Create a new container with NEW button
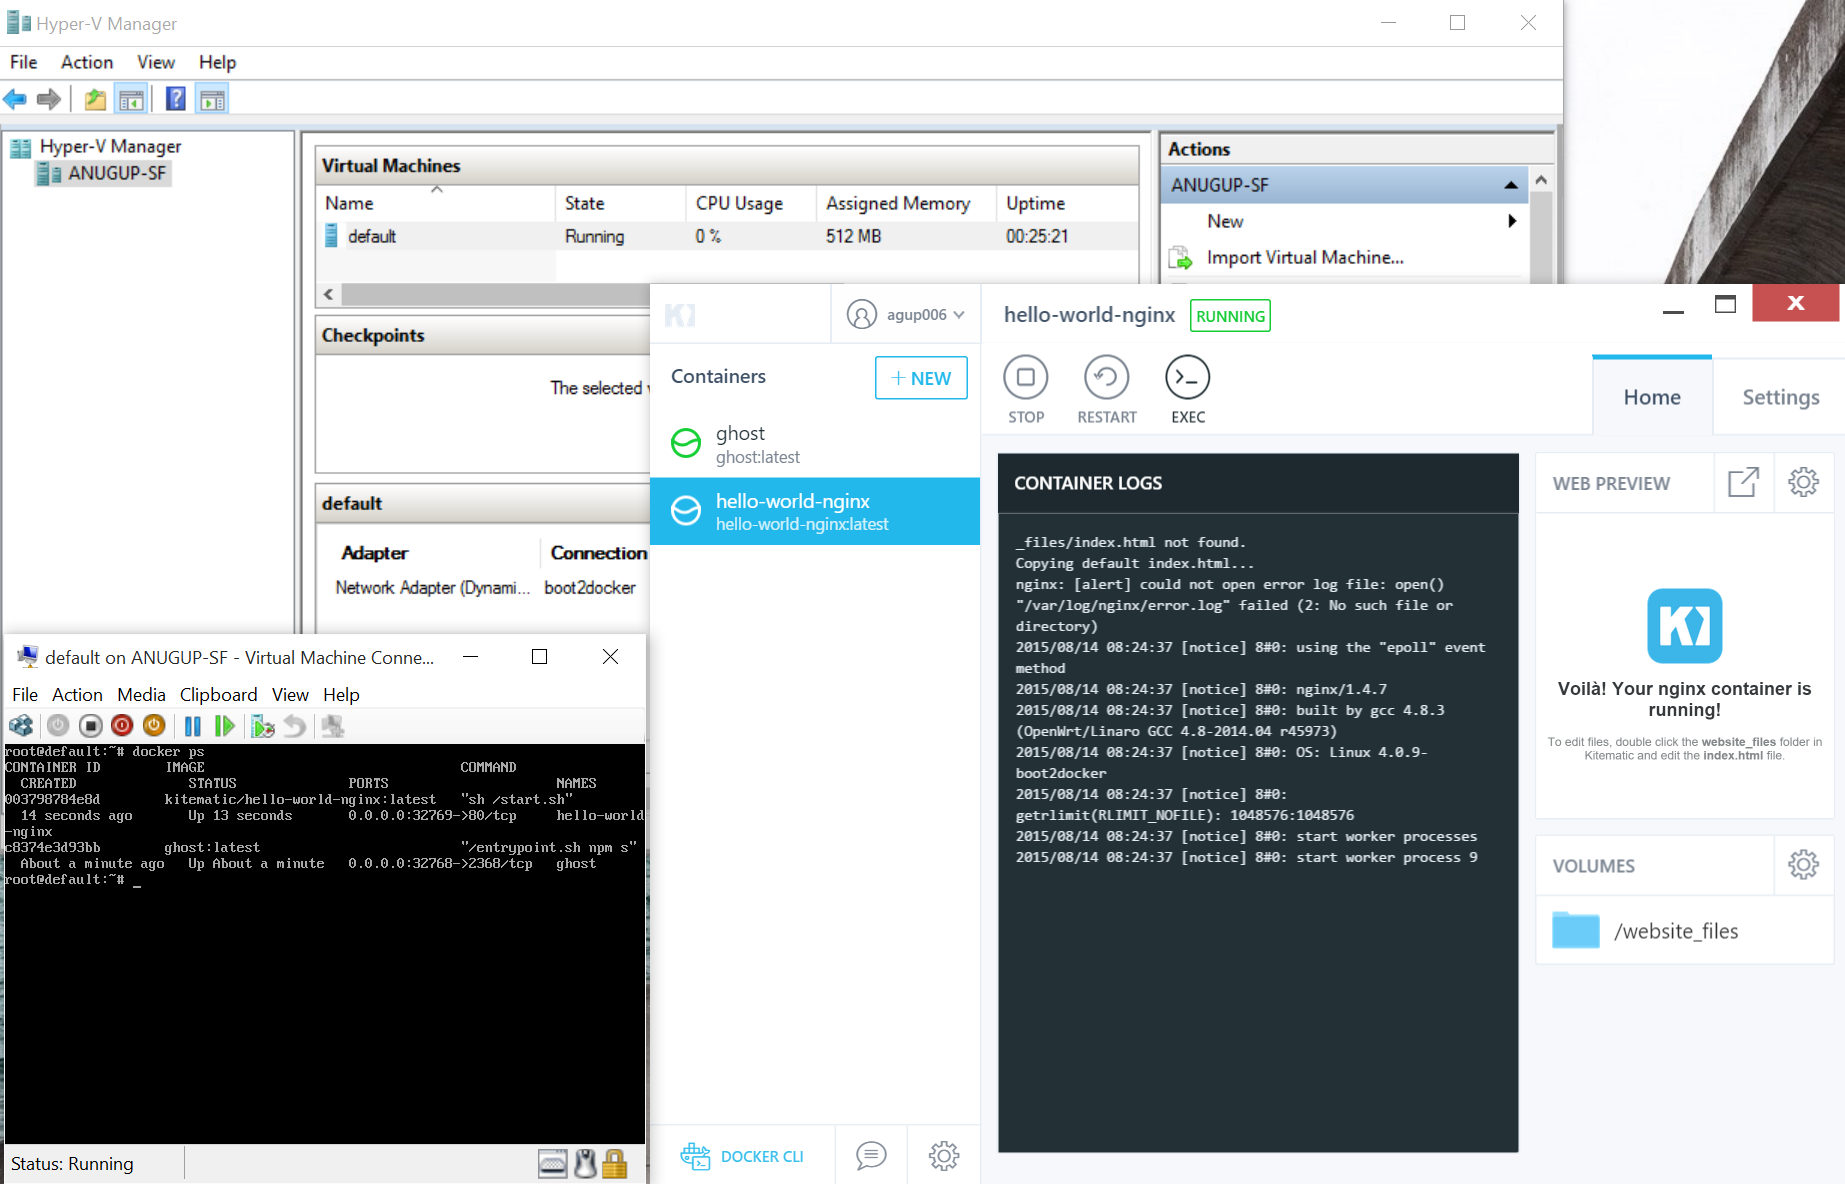Screen dimensions: 1845x1184 point(921,378)
